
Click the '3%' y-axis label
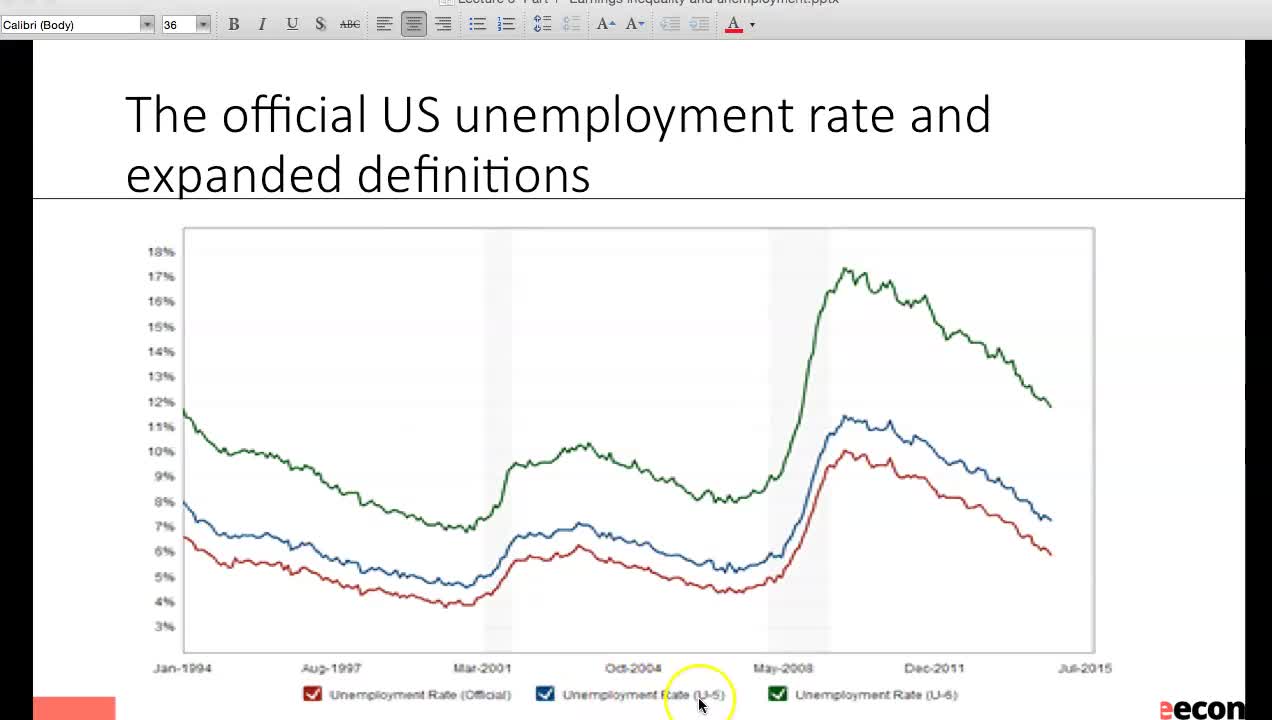point(165,627)
